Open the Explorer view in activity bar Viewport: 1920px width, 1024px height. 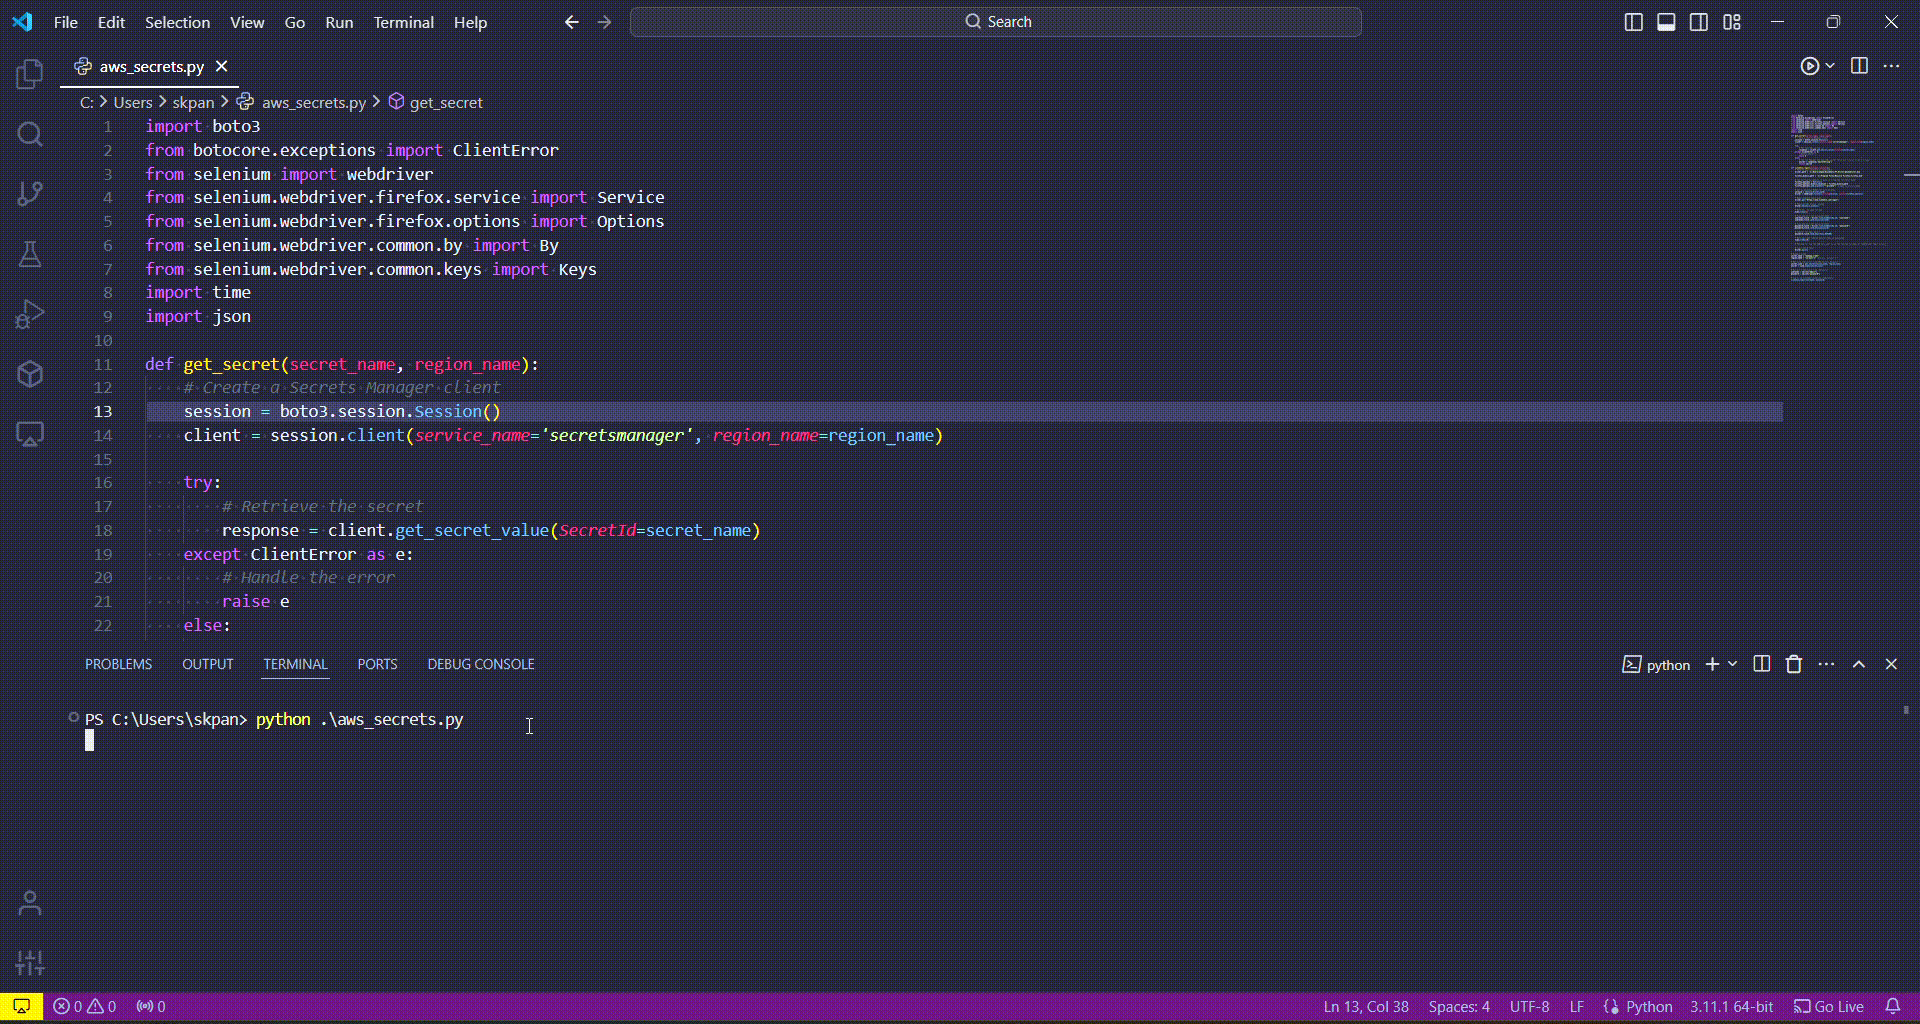pos(30,73)
